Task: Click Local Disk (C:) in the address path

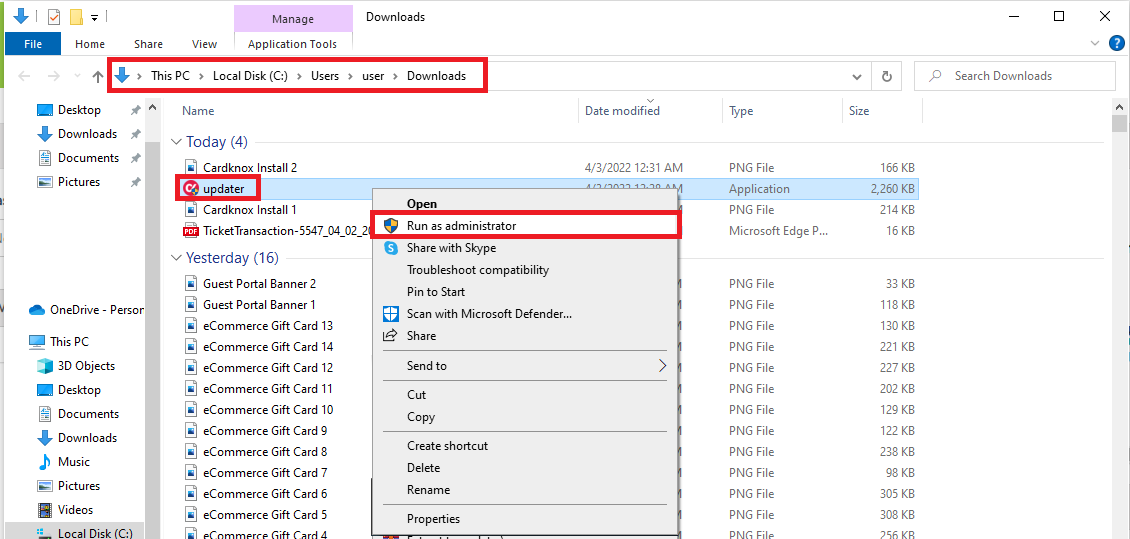Action: [x=250, y=76]
